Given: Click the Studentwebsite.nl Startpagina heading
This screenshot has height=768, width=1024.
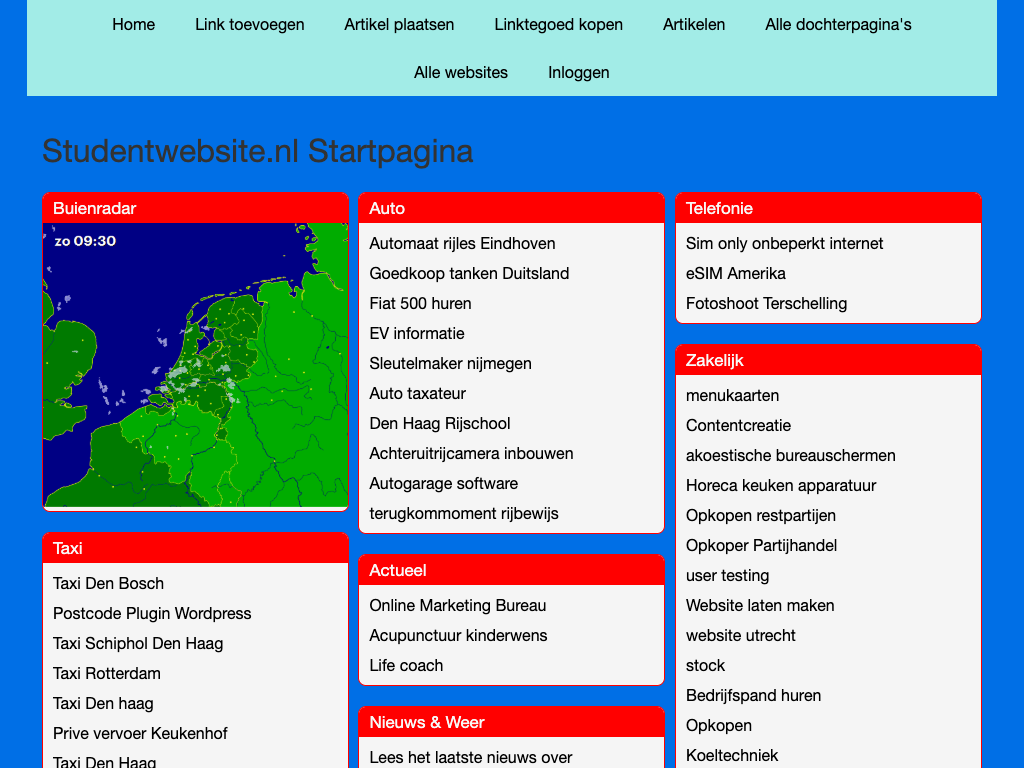Looking at the screenshot, I should [257, 151].
